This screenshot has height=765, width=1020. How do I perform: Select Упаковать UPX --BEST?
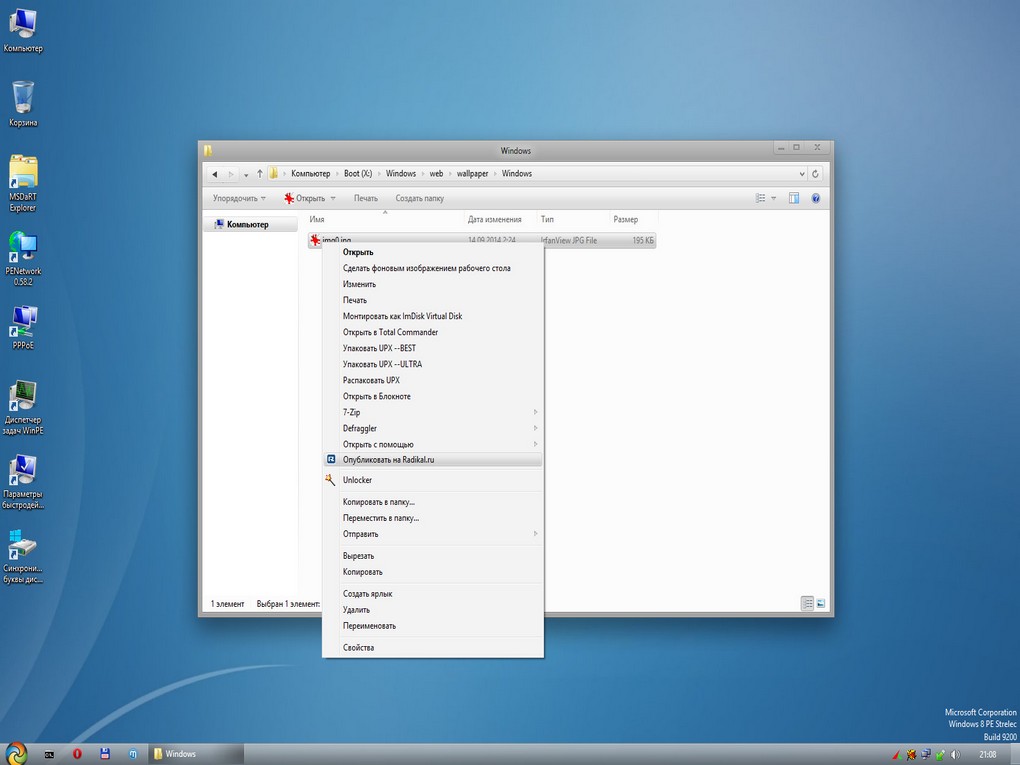point(433,348)
